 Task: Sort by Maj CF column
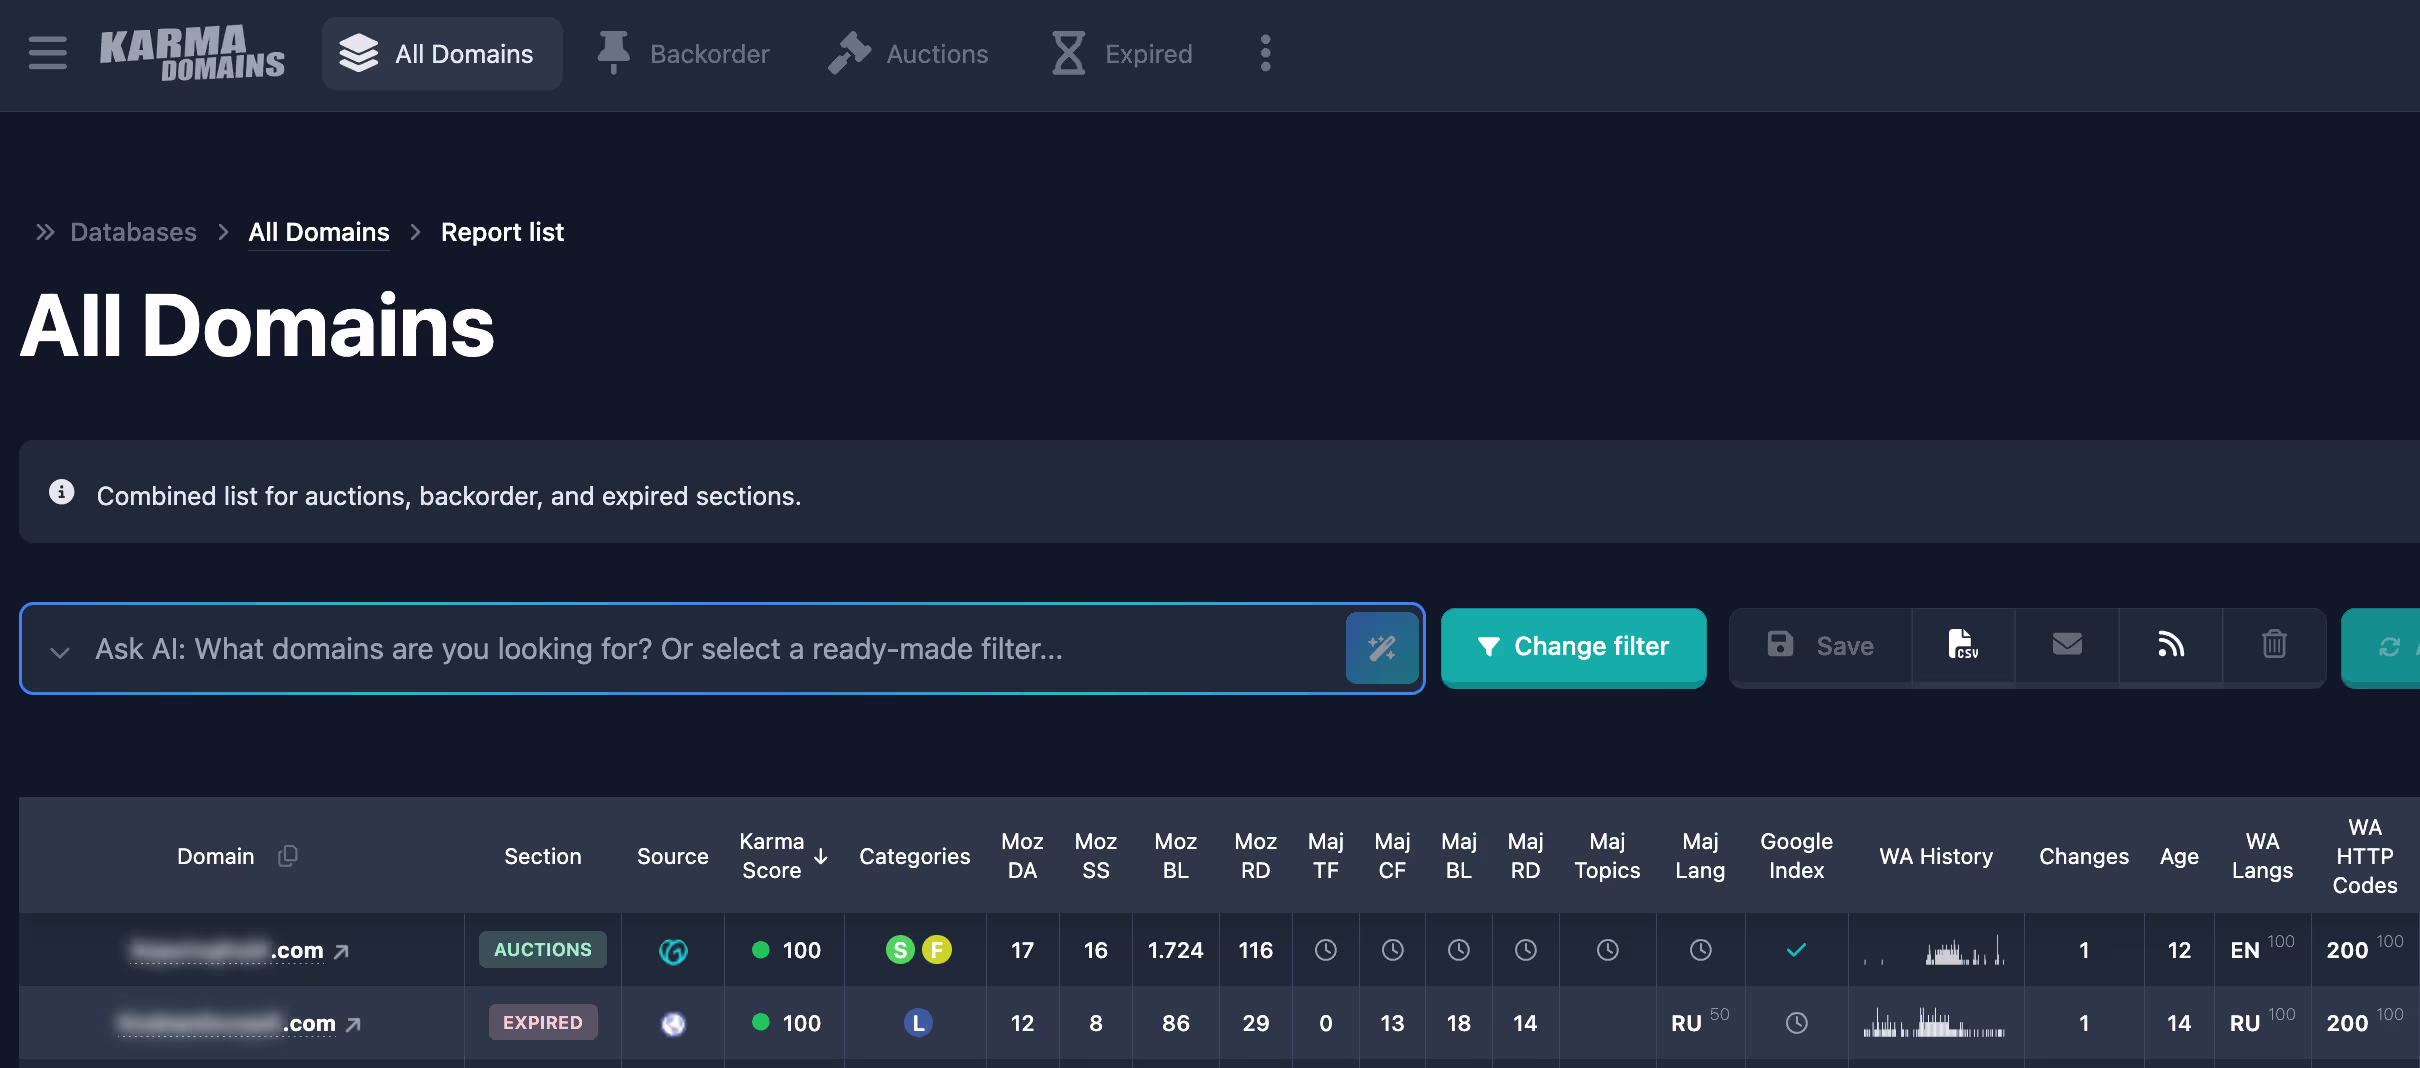tap(1392, 856)
